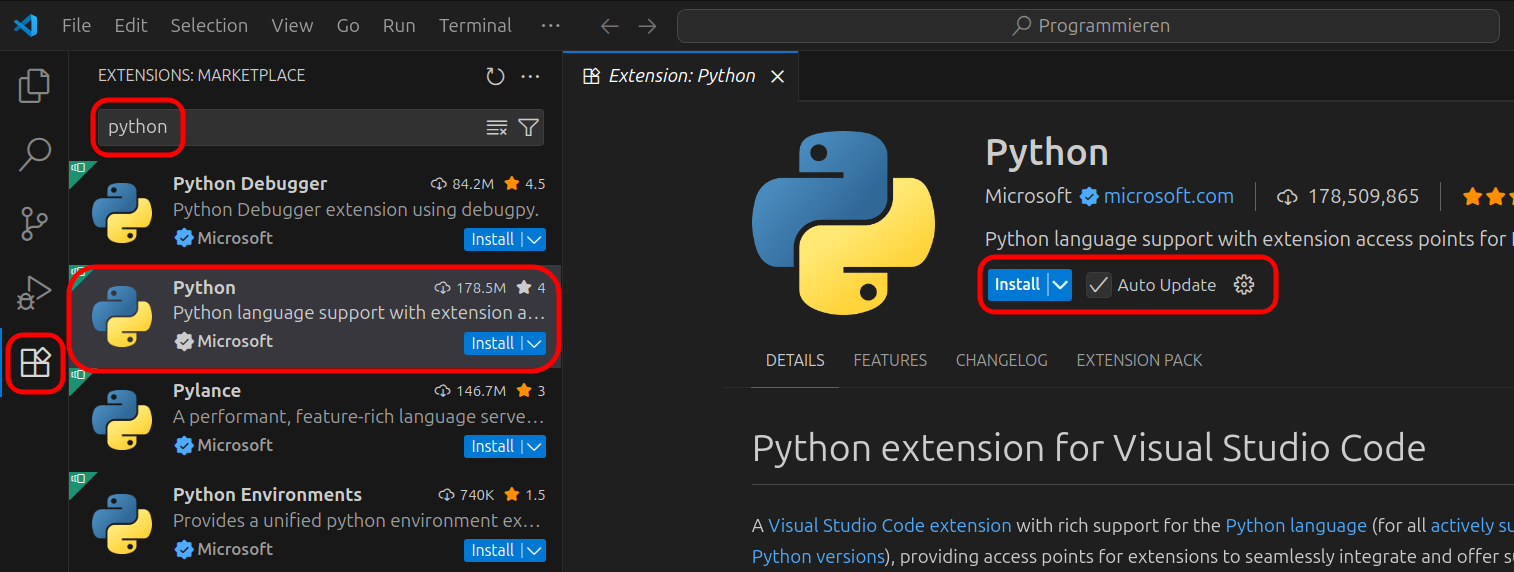Viewport: 1514px width, 572px height.
Task: Select the Python Debugger extension title
Action: click(x=250, y=184)
